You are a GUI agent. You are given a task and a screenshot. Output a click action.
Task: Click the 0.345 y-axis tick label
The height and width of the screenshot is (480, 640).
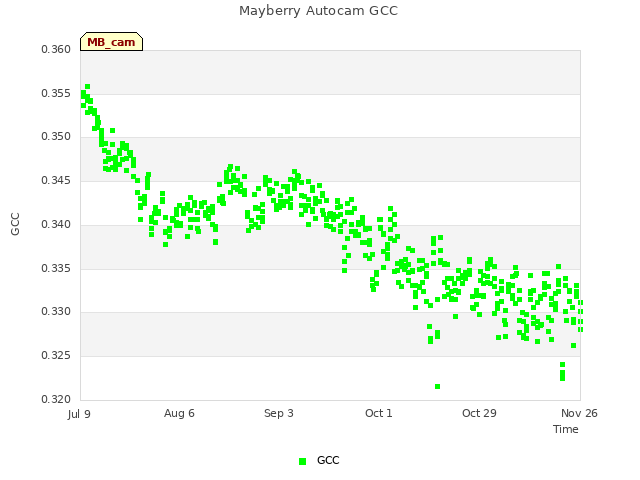pos(56,180)
